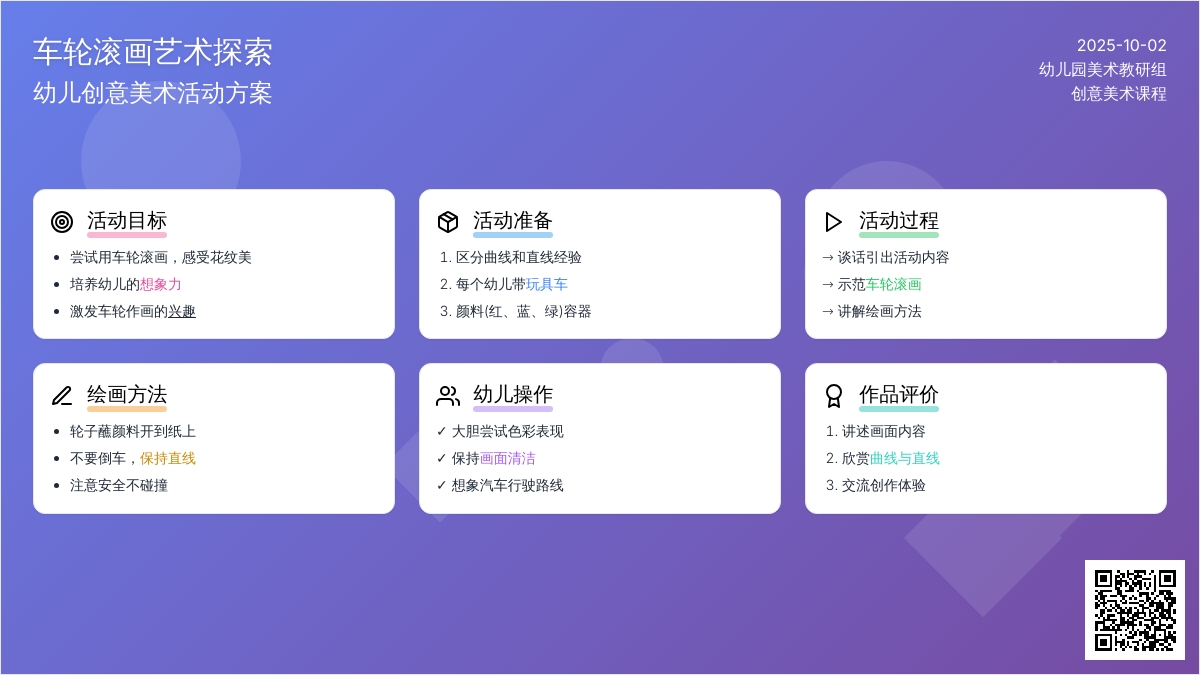Click the target icon beside 活动目标
The image size is (1200, 675).
tap(62, 222)
